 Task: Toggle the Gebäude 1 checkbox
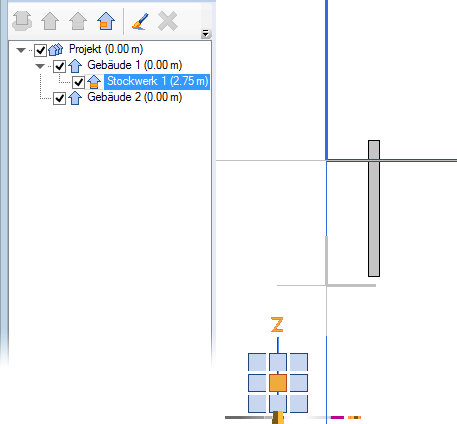click(x=59, y=66)
